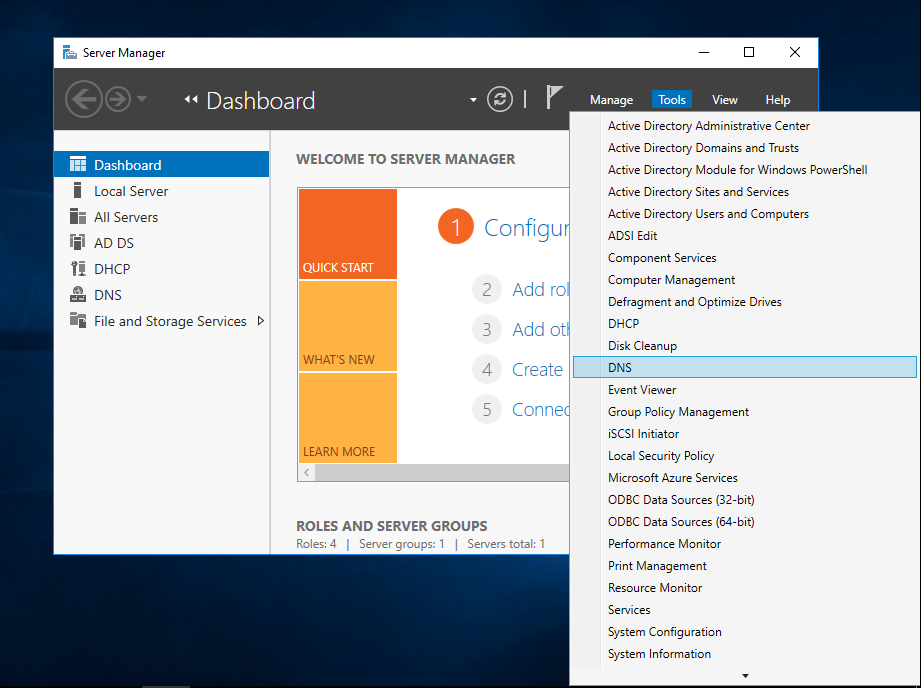Click the DHCP sidebar icon
Screen dimensions: 921x688
78,269
